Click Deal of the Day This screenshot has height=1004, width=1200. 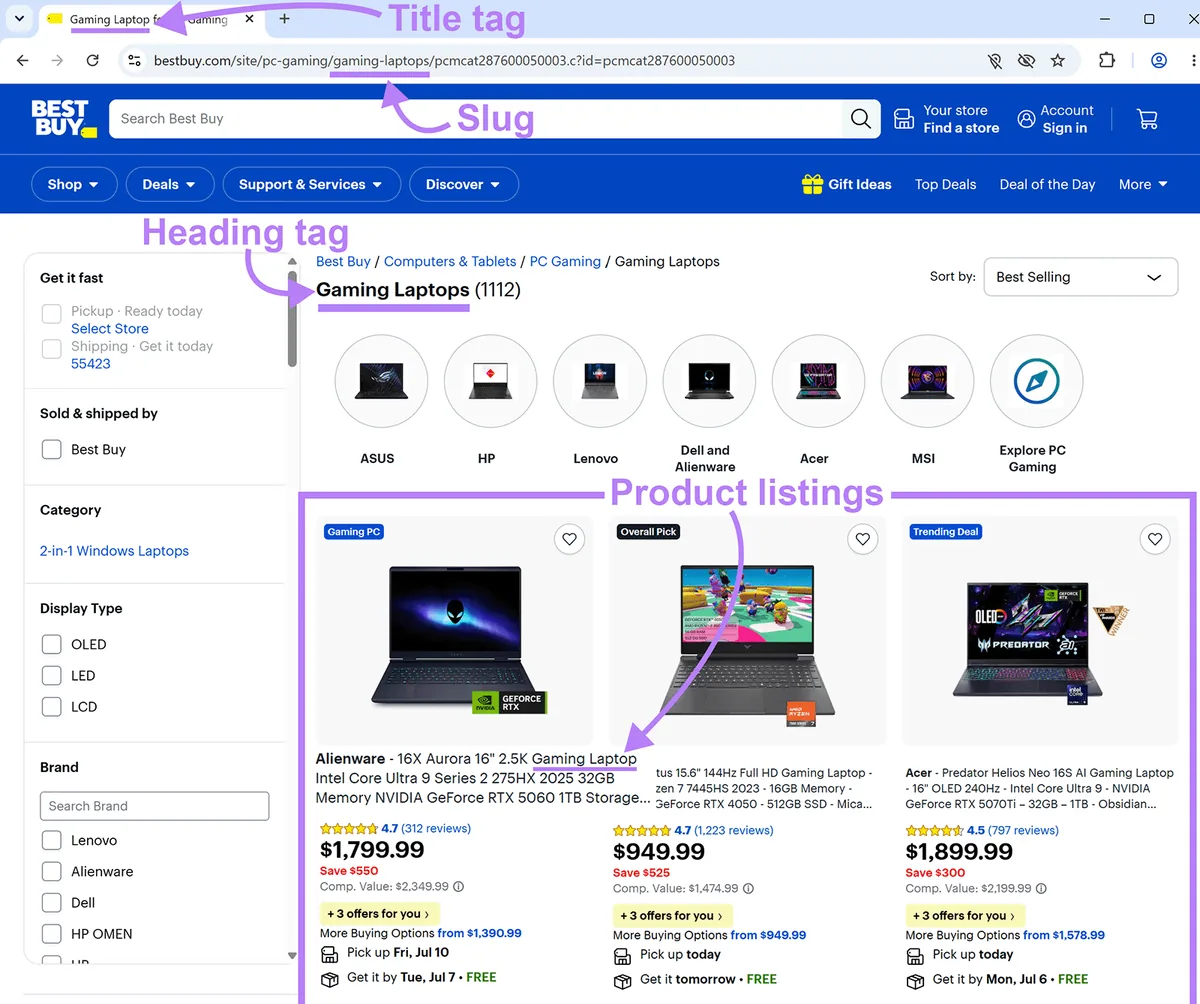(1047, 184)
